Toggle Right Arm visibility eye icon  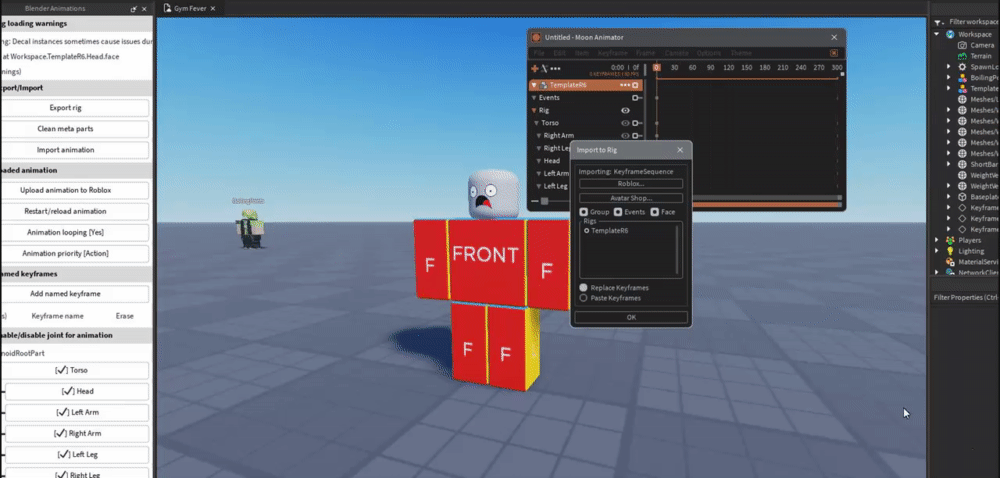point(626,136)
